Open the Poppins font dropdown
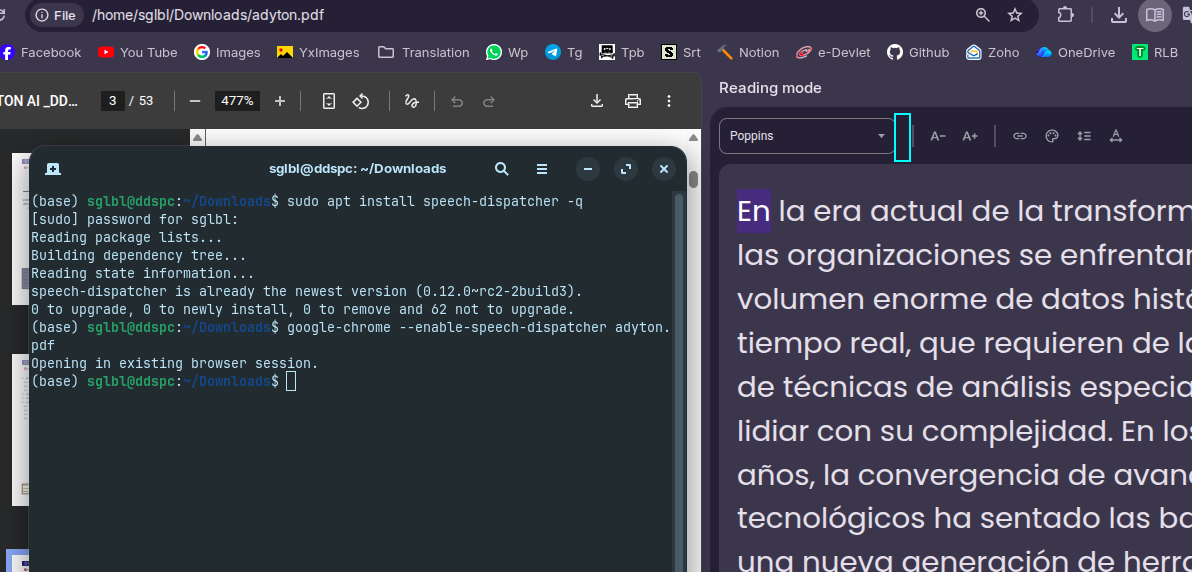The width and height of the screenshot is (1192, 572). click(807, 136)
